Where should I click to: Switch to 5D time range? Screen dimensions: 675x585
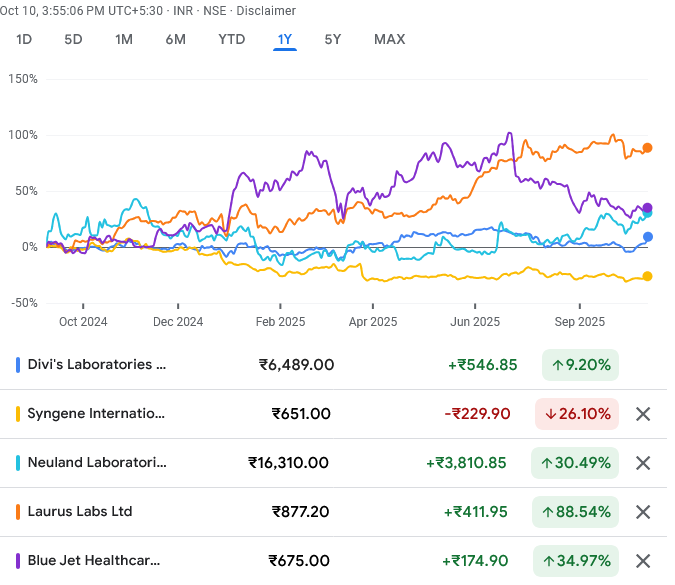tap(73, 40)
